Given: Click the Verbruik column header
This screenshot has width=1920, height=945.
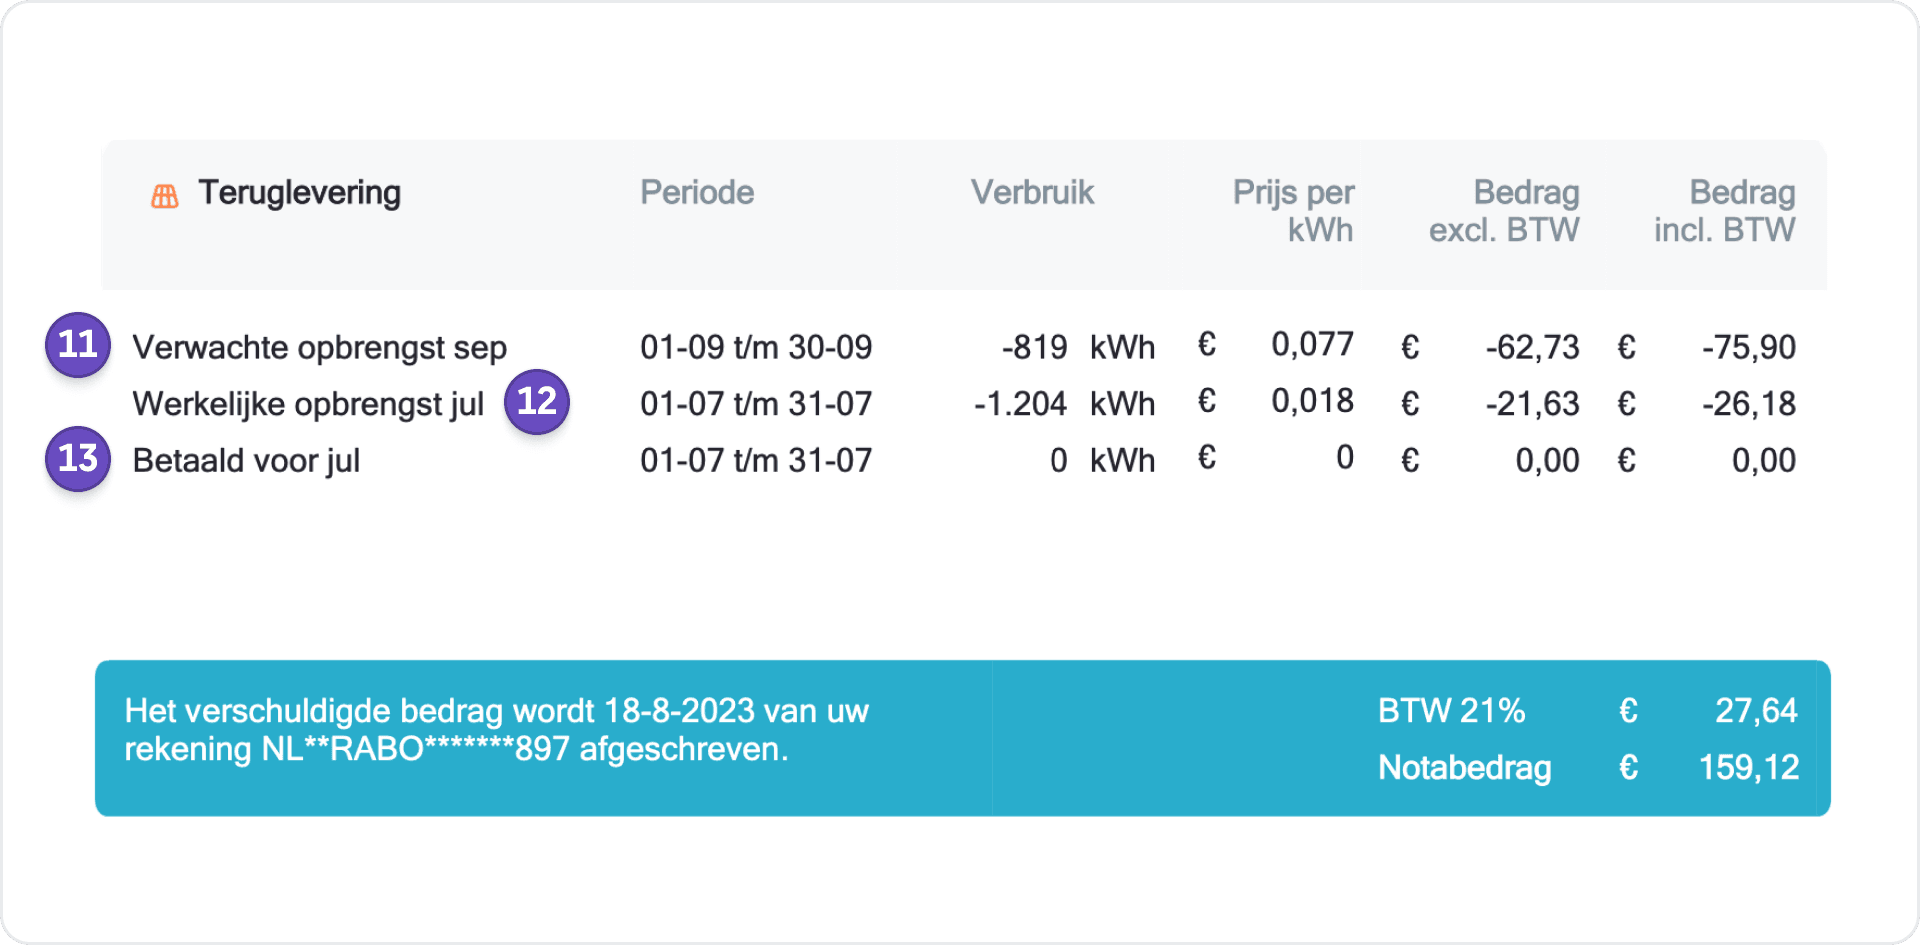Looking at the screenshot, I should tap(1032, 192).
